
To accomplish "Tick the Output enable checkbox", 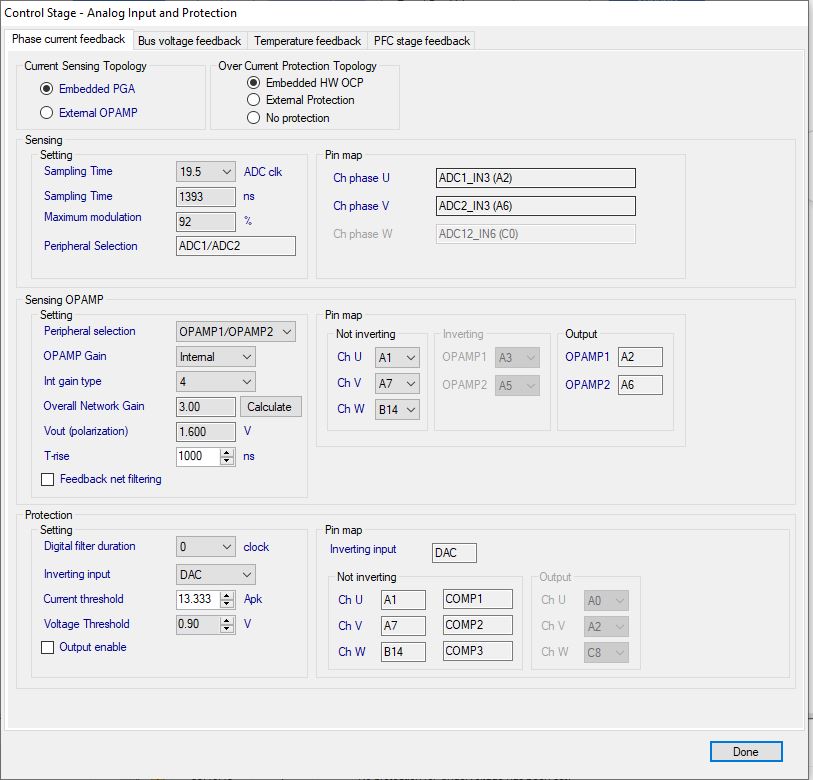I will (x=48, y=647).
